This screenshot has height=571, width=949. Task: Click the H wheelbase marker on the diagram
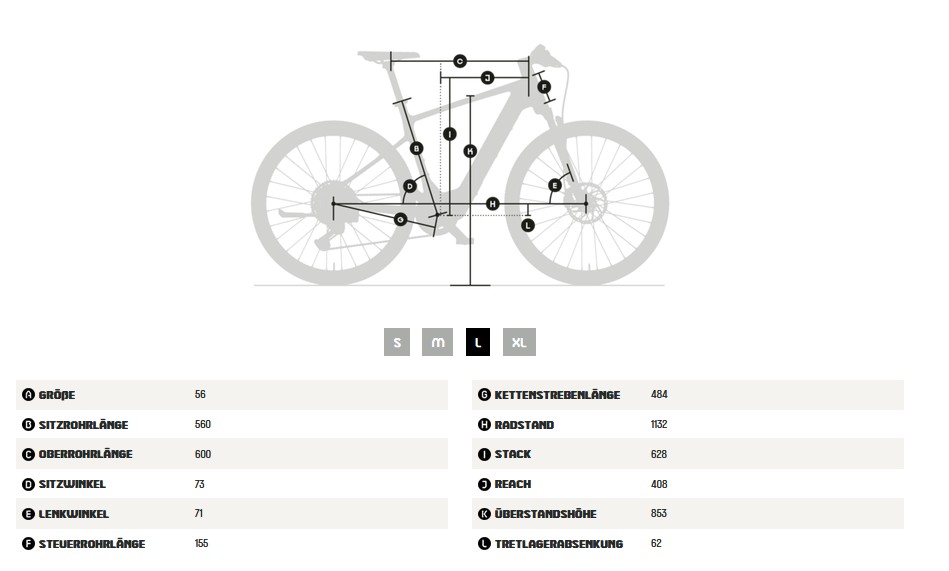[493, 204]
